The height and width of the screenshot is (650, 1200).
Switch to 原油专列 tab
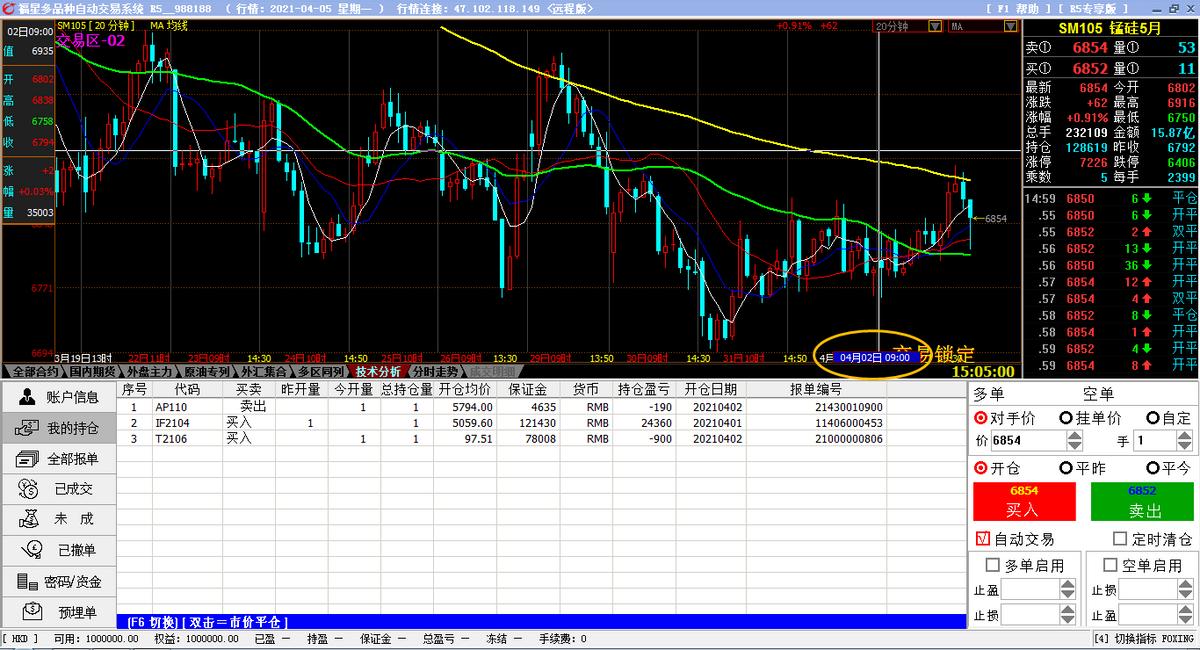(207, 371)
